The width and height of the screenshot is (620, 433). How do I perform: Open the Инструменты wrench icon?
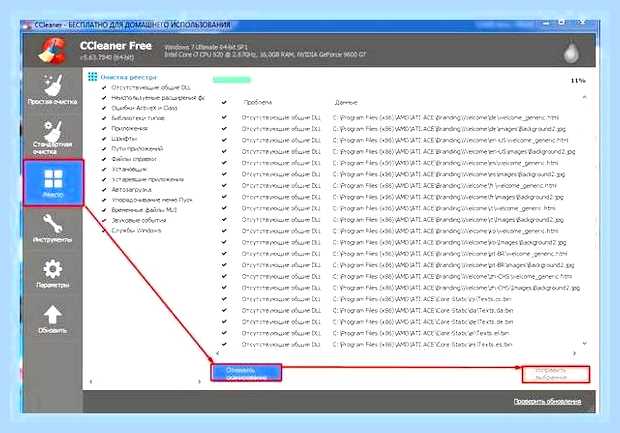pyautogui.click(x=53, y=223)
